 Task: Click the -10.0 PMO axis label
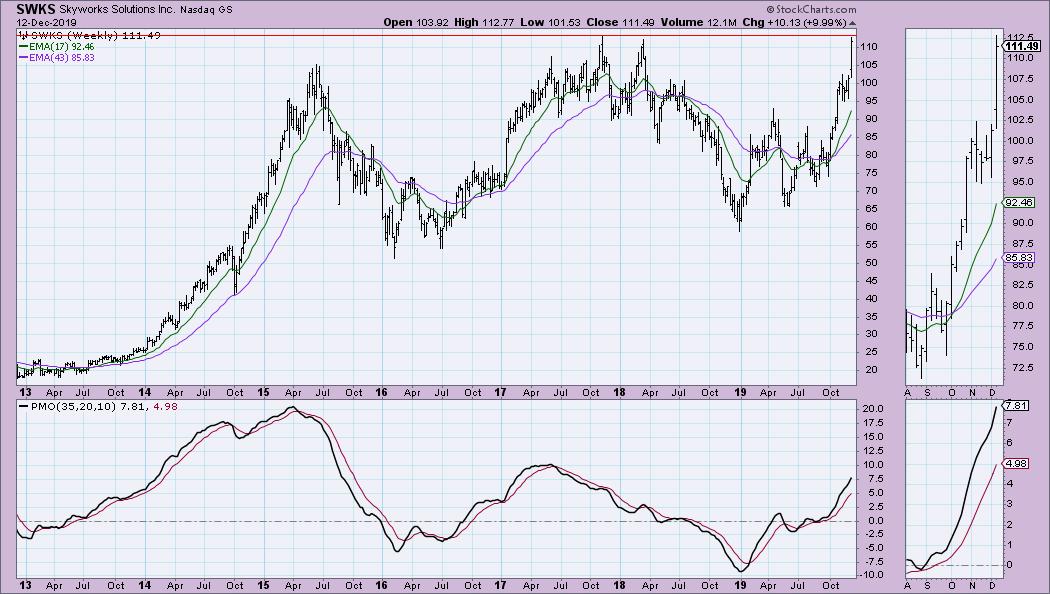(x=871, y=575)
